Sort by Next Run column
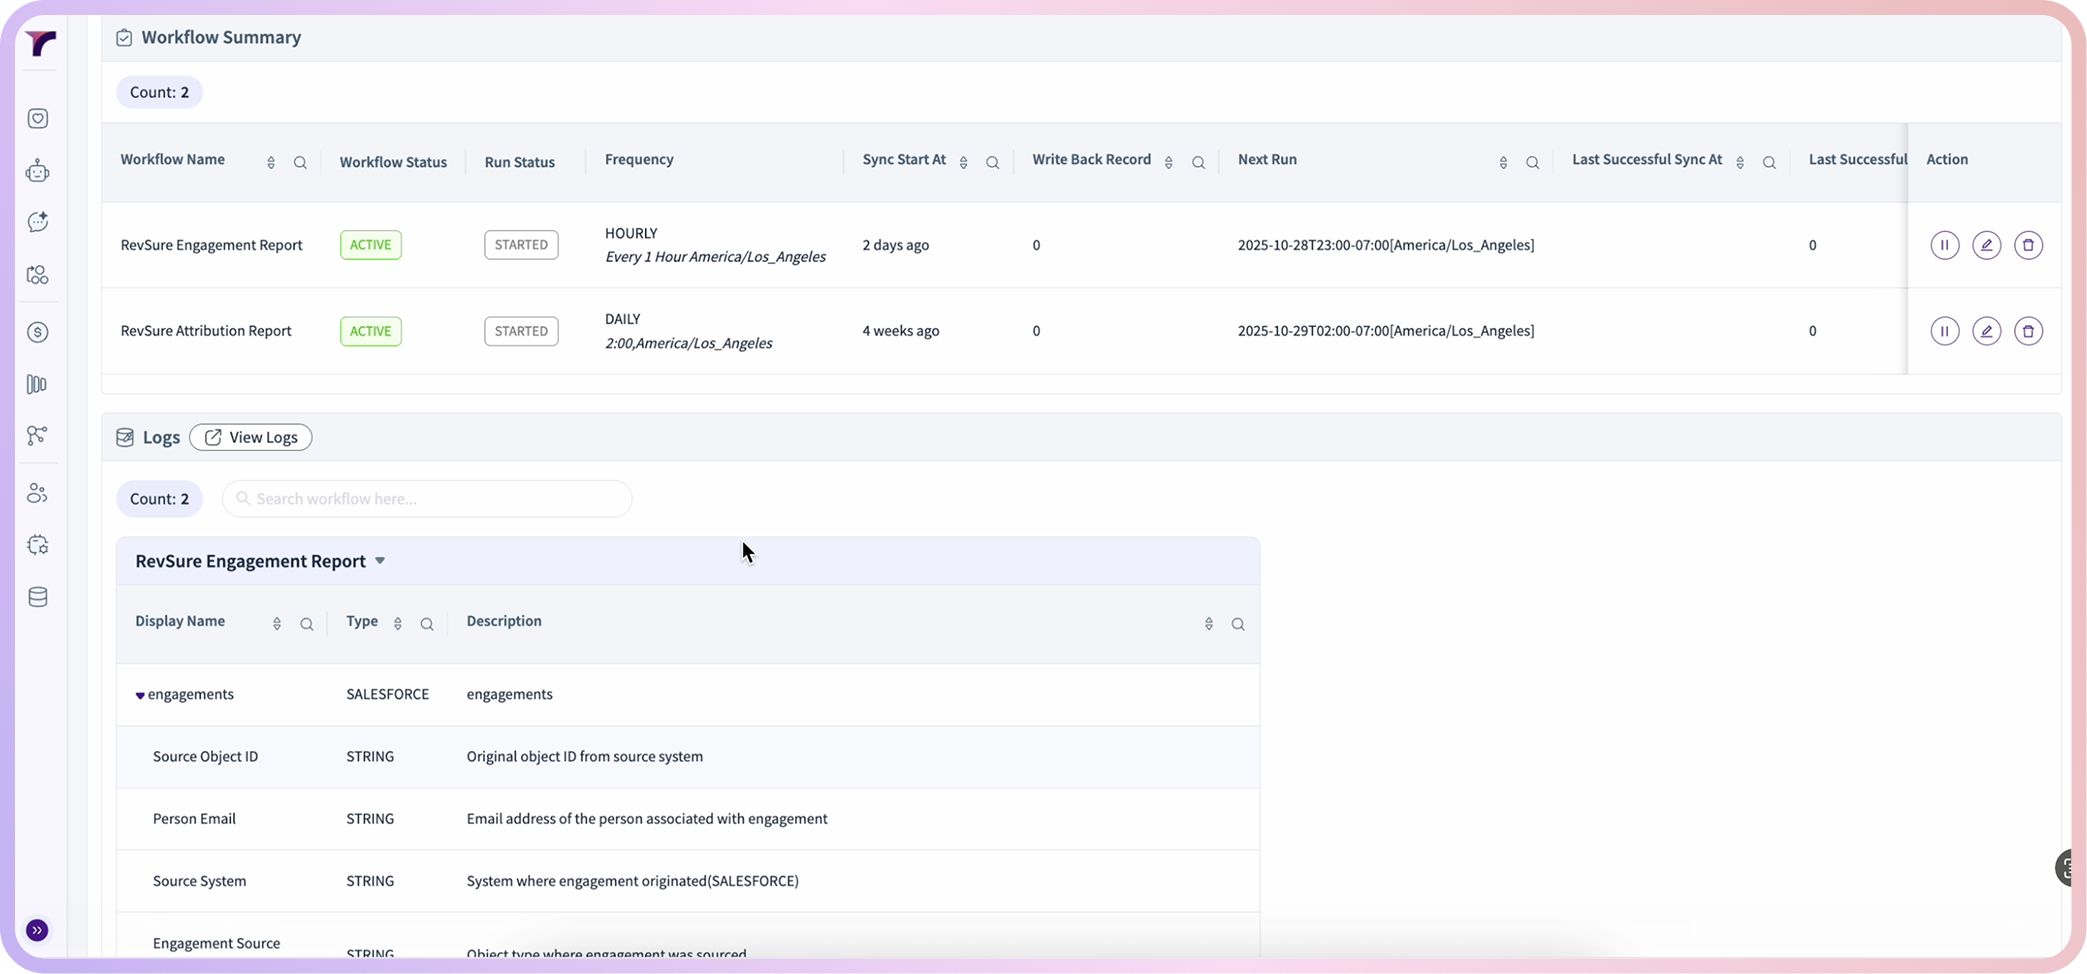Viewport: 2087px width, 974px height. tap(1503, 163)
